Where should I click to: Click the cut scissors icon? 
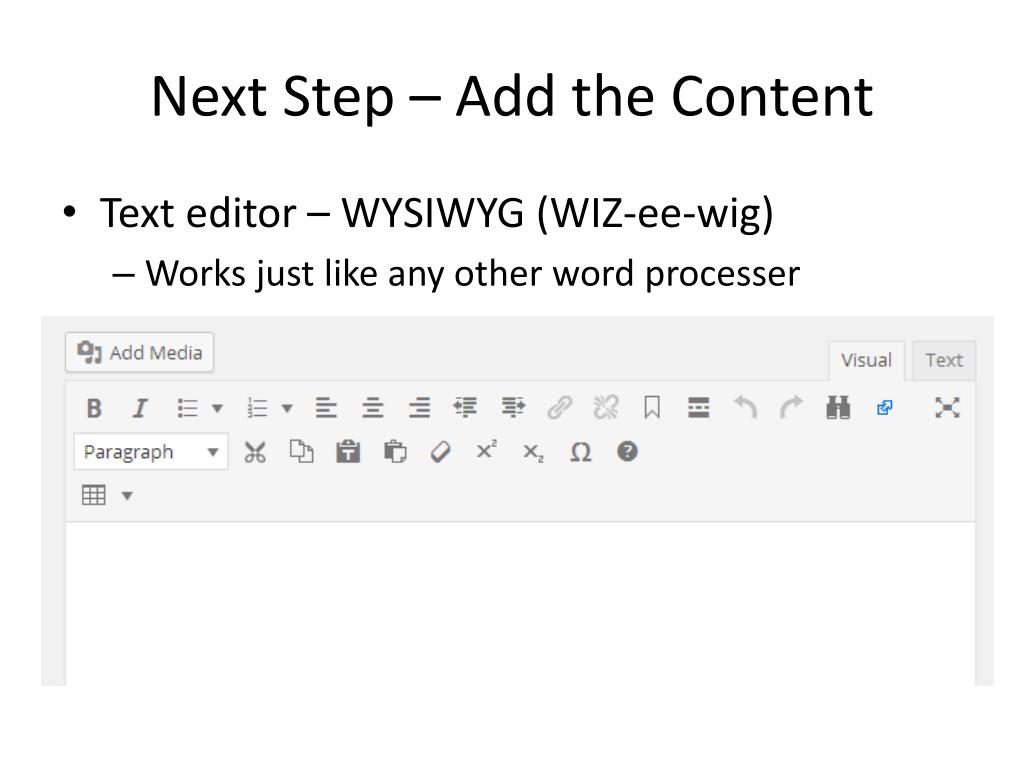(255, 452)
